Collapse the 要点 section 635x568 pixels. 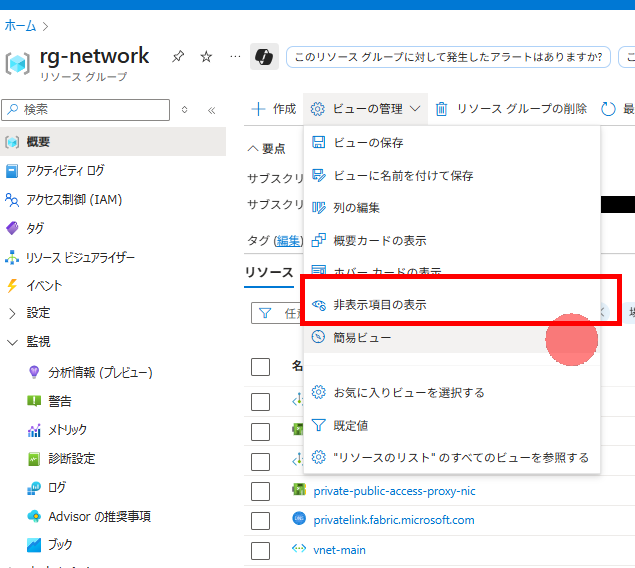tap(266, 149)
